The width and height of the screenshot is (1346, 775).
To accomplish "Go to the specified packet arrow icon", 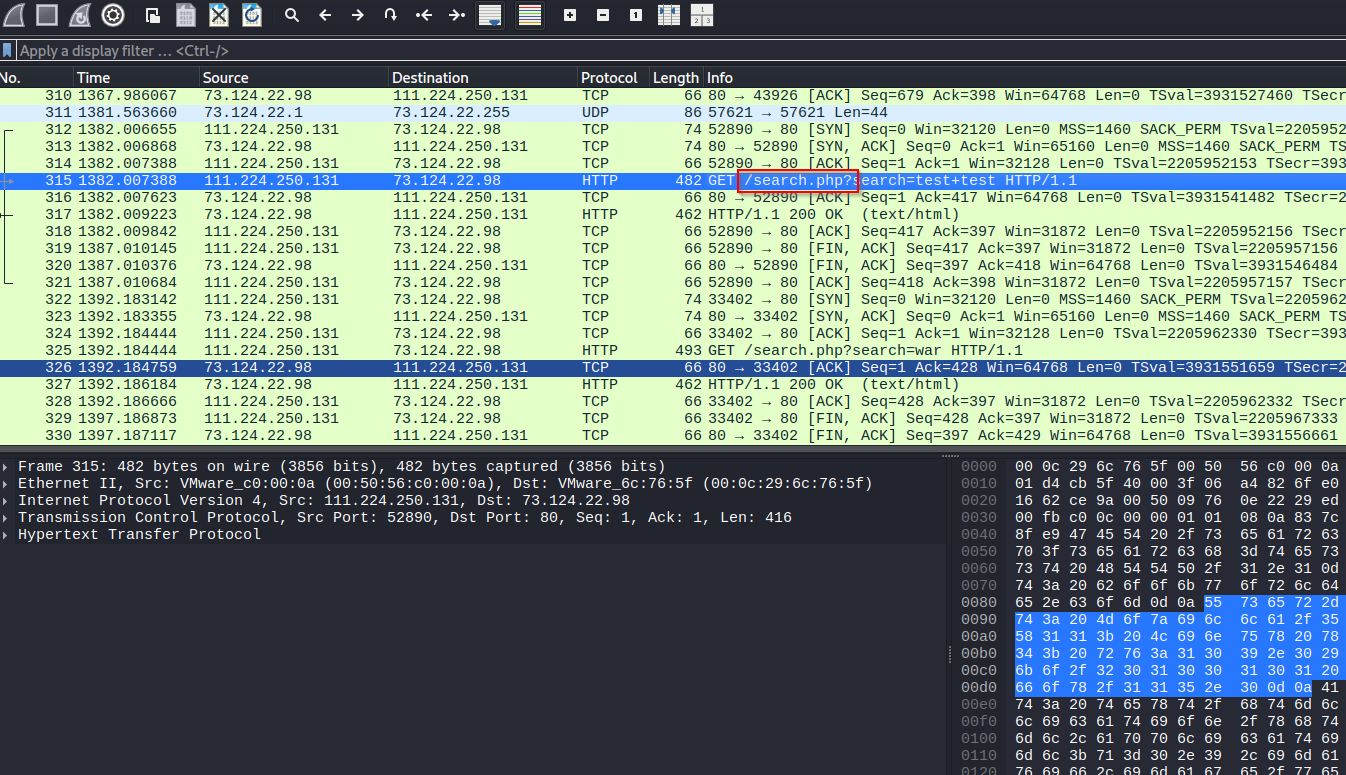I will 391,15.
